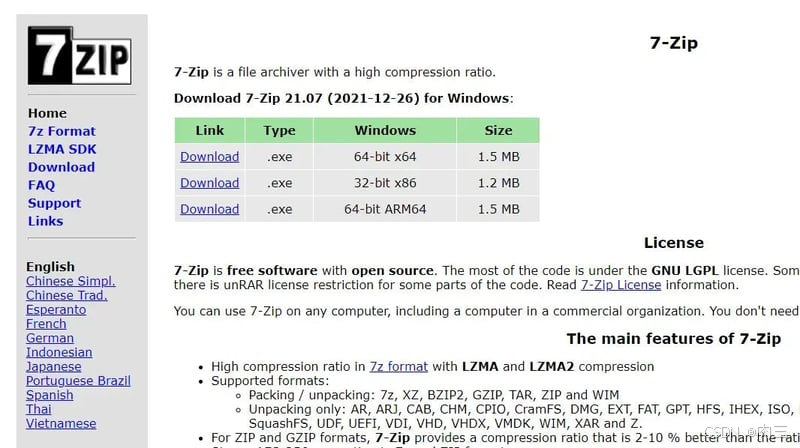The width and height of the screenshot is (800, 448).
Task: Switch language to Spanish
Action: coord(49,395)
